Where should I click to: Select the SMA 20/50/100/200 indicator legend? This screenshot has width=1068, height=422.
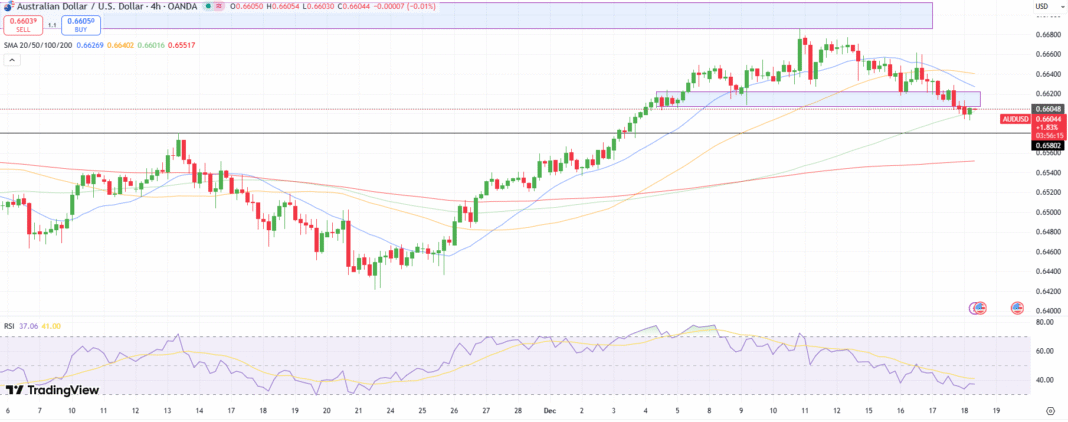tap(33, 45)
